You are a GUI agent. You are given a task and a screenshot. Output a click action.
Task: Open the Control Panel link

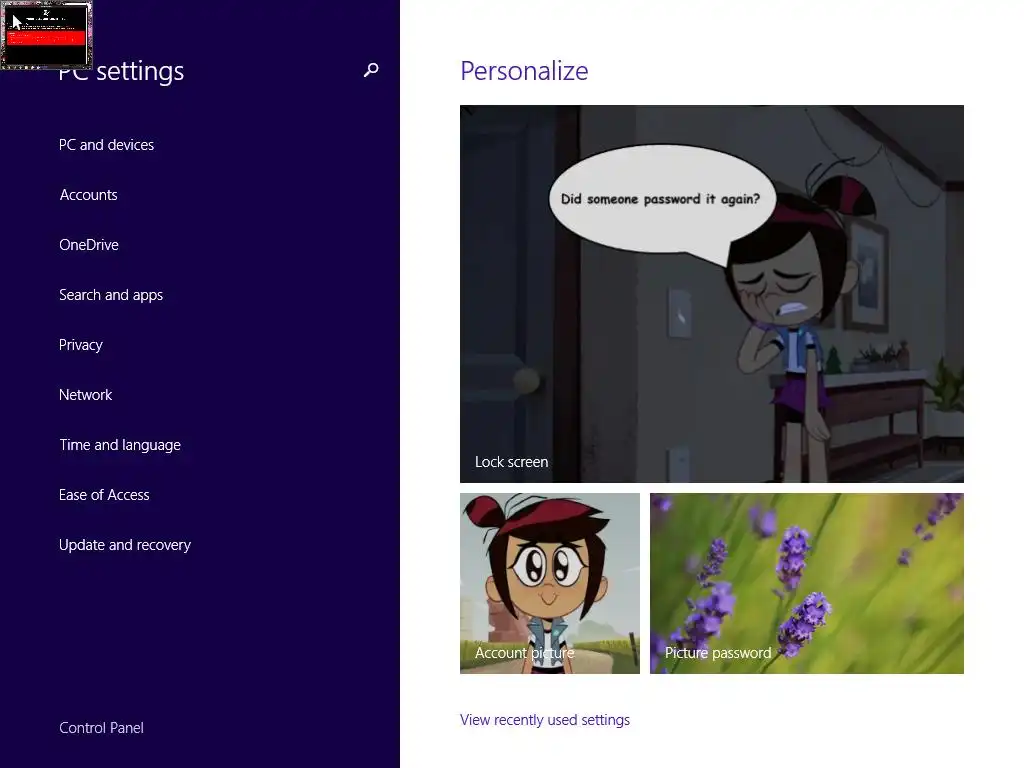101,728
